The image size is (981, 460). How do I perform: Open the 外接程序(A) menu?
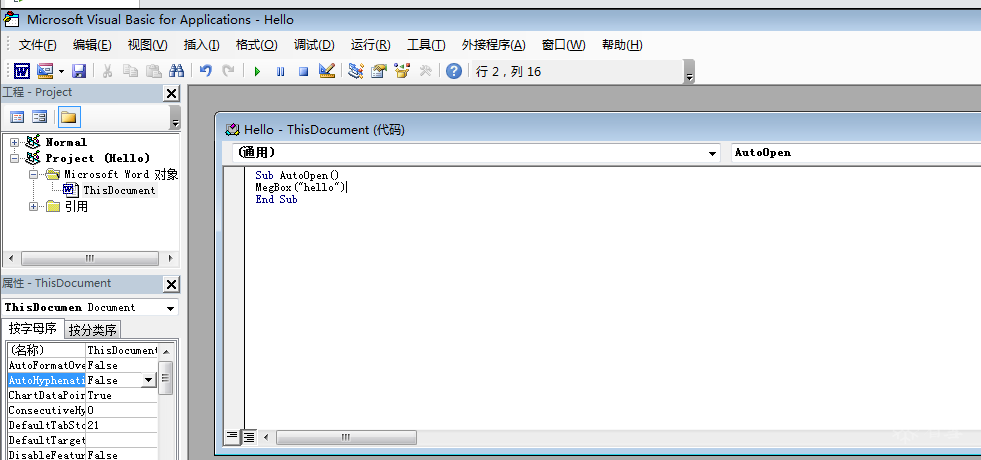[494, 45]
